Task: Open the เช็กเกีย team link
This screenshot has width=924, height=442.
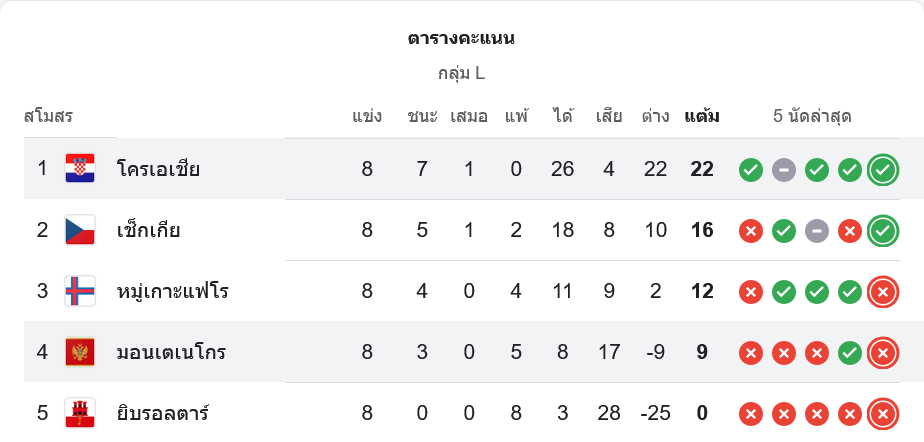Action: [x=148, y=230]
